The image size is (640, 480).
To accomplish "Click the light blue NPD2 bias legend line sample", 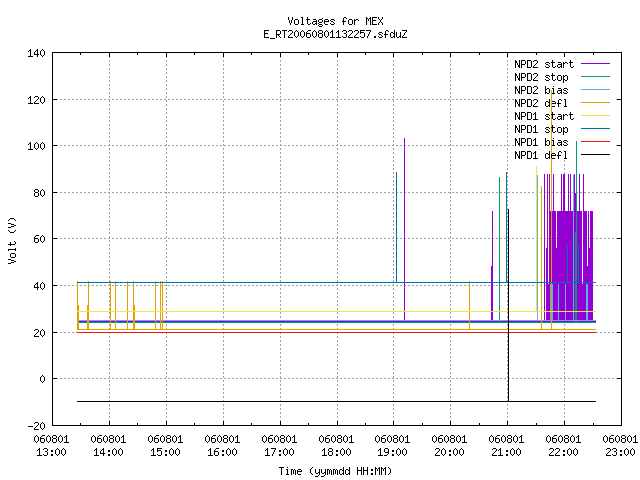I will 595,90.
